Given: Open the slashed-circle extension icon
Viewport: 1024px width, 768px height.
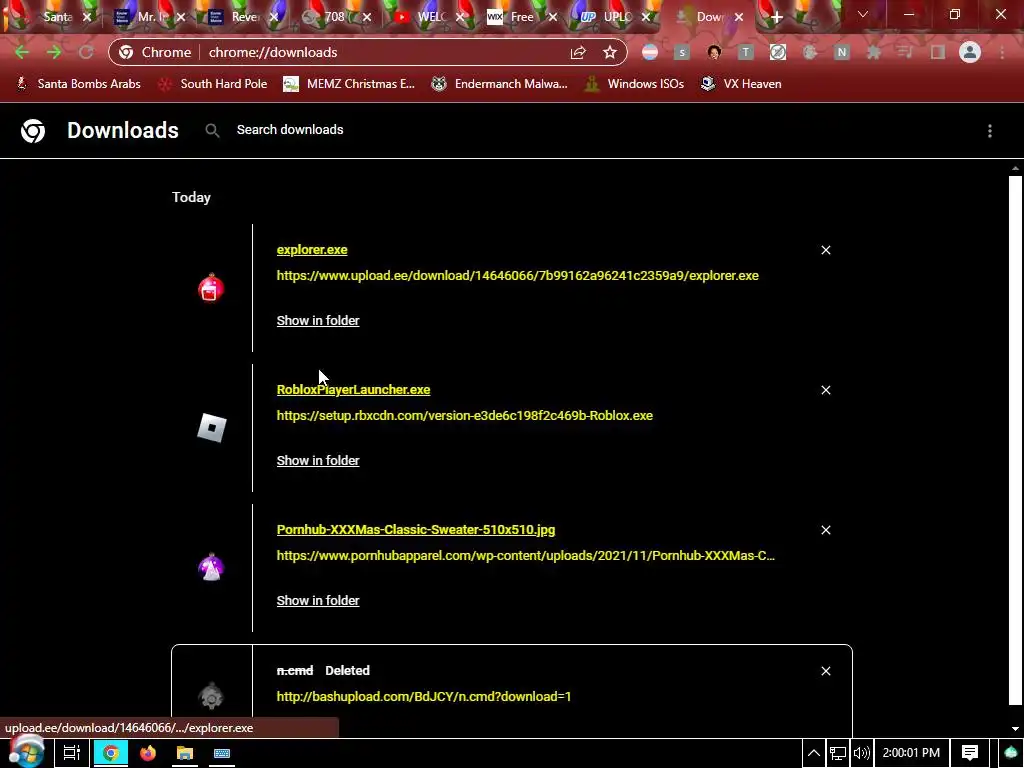Looking at the screenshot, I should [778, 52].
